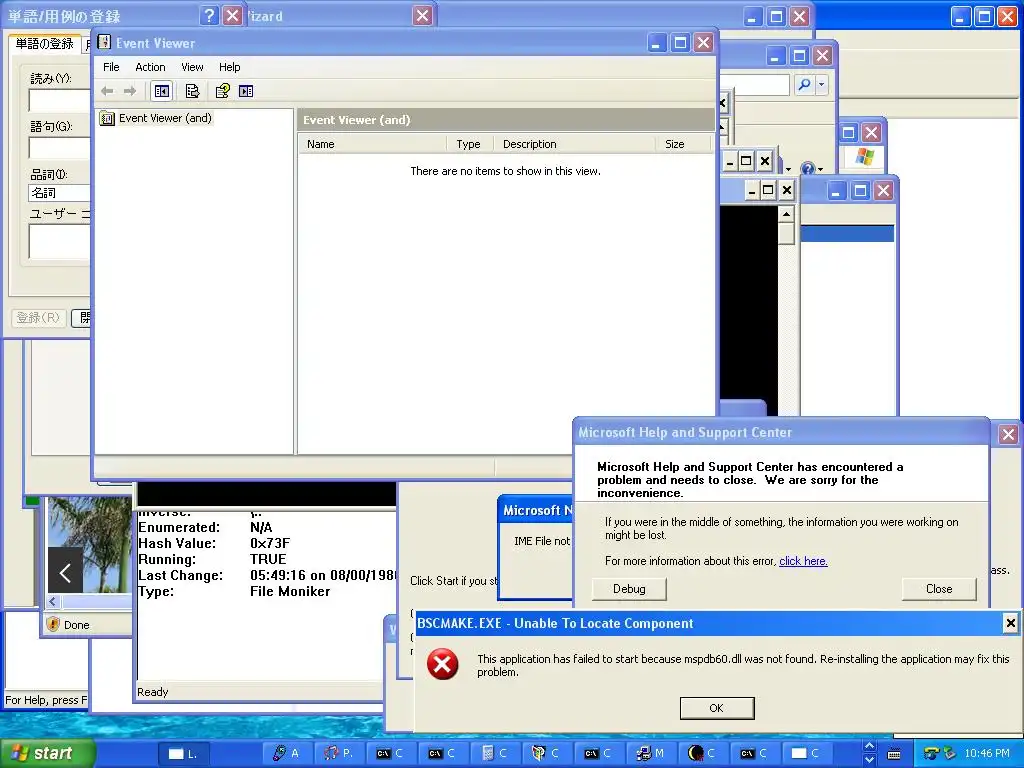The height and width of the screenshot is (768, 1024).
Task: Click into the 語句(G) input field
Action: pos(59,148)
